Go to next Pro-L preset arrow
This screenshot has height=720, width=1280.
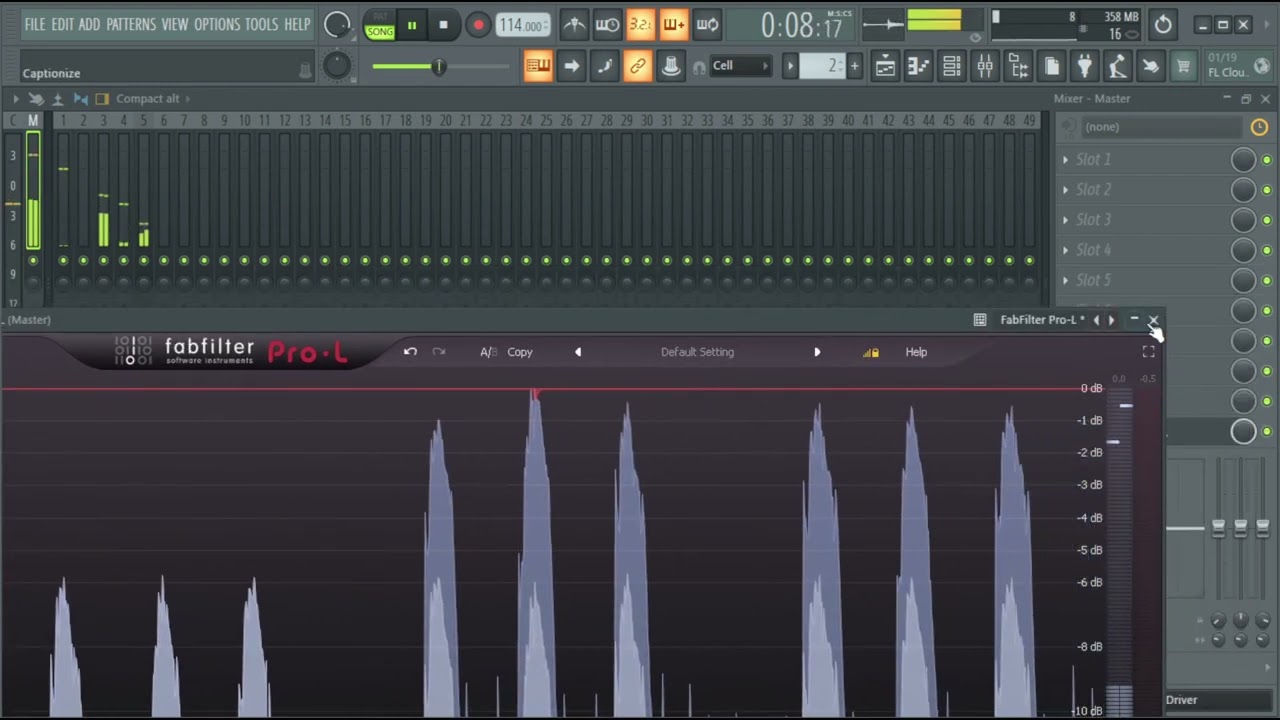817,352
